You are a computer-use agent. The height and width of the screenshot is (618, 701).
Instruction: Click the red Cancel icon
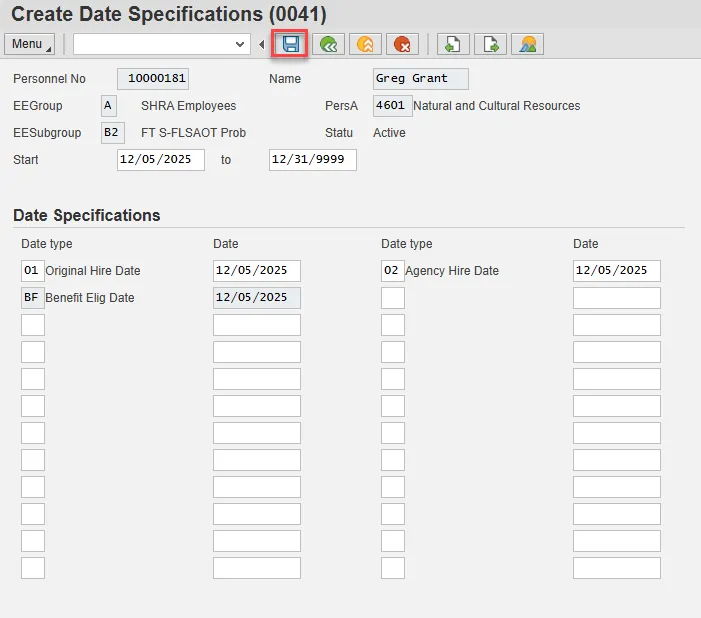(x=402, y=44)
